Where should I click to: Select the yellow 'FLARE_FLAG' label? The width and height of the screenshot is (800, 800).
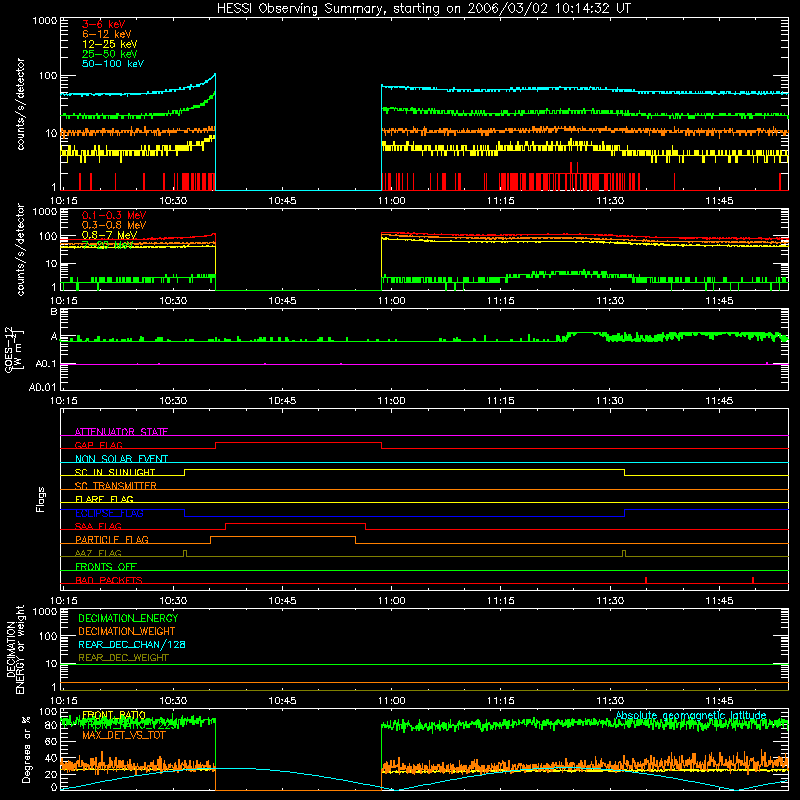(x=104, y=499)
